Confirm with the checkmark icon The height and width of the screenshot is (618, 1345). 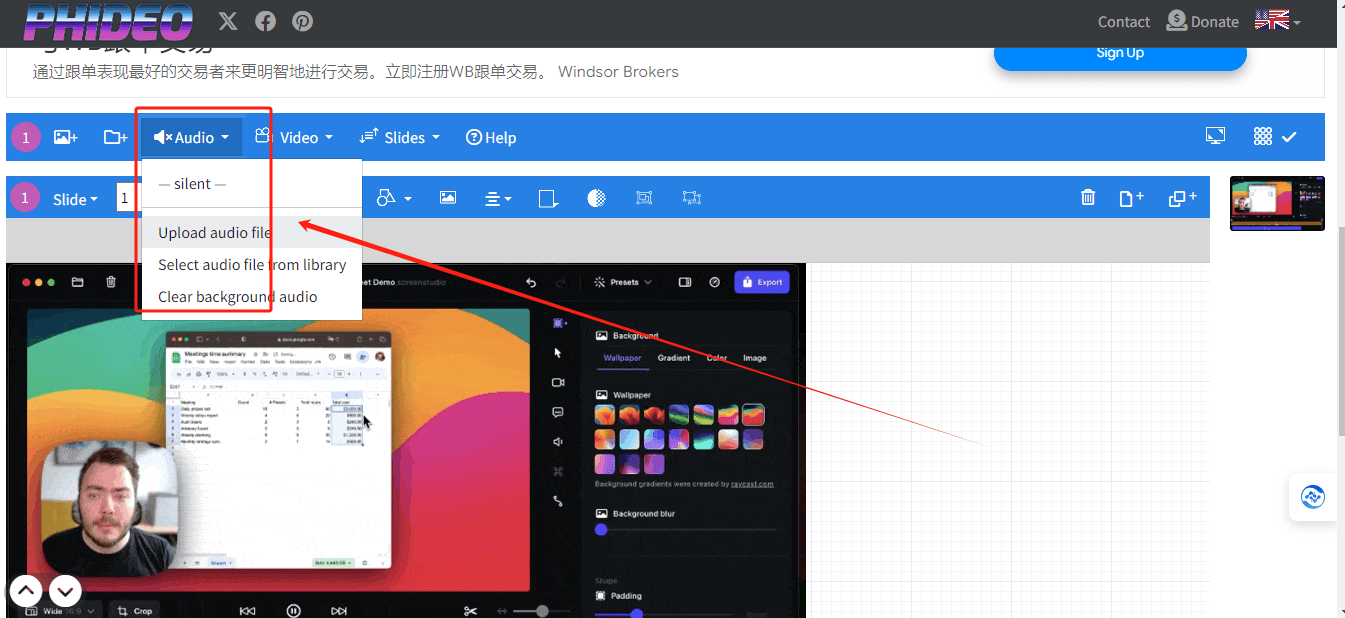[x=1289, y=136]
